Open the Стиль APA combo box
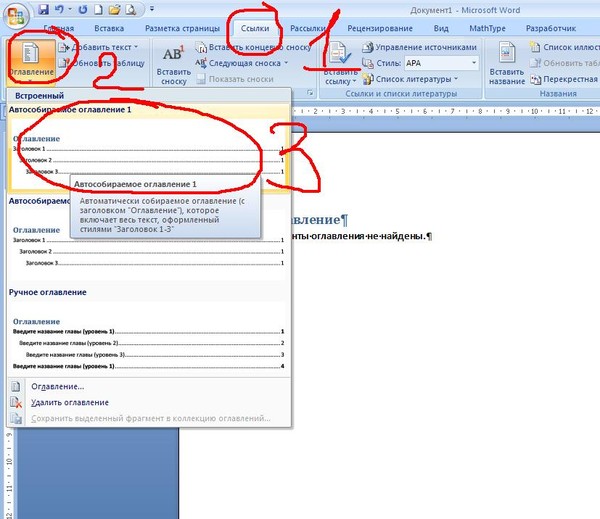This screenshot has height=519, width=600. click(x=441, y=63)
